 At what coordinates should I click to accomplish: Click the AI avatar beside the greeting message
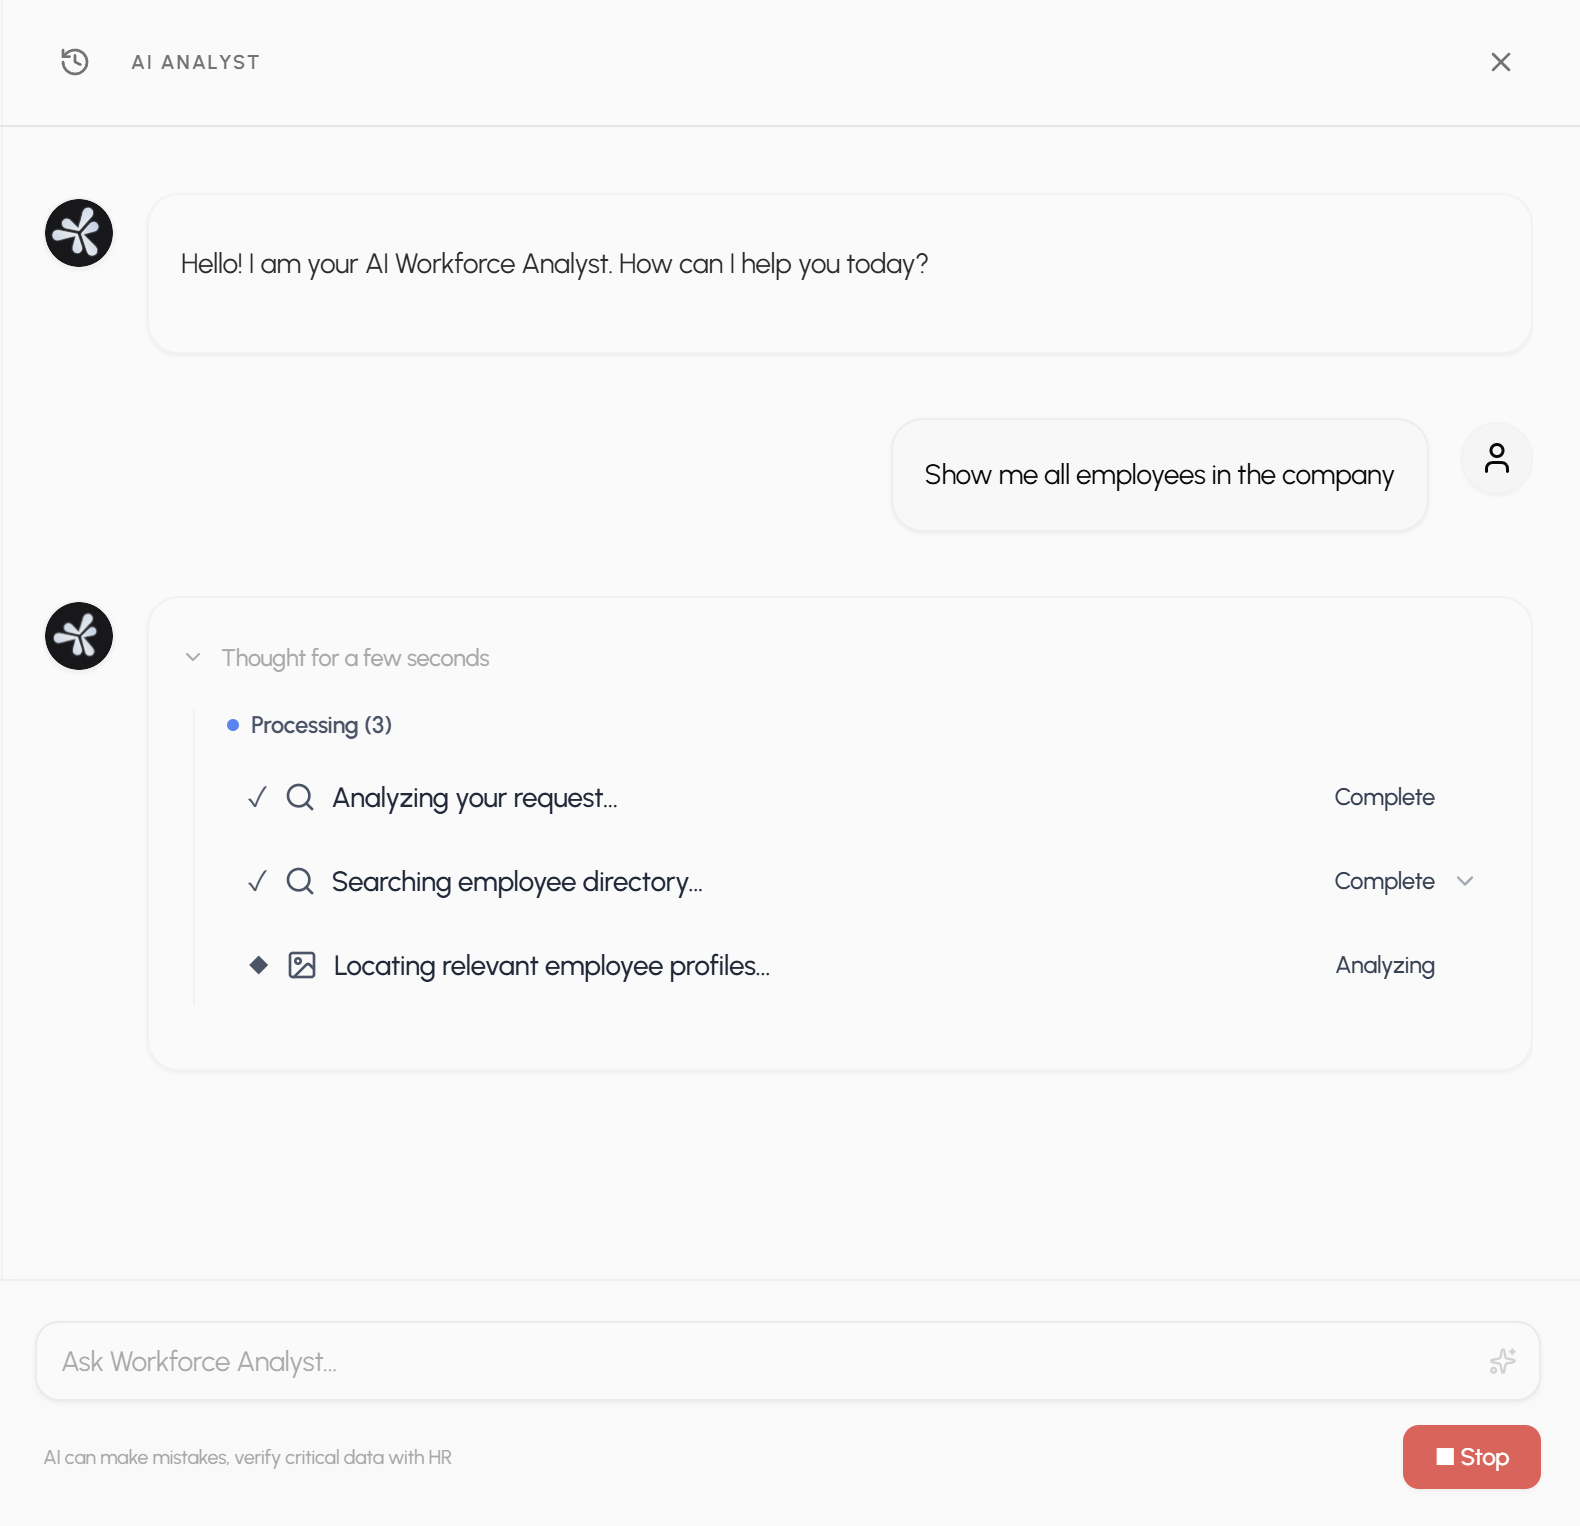79,233
